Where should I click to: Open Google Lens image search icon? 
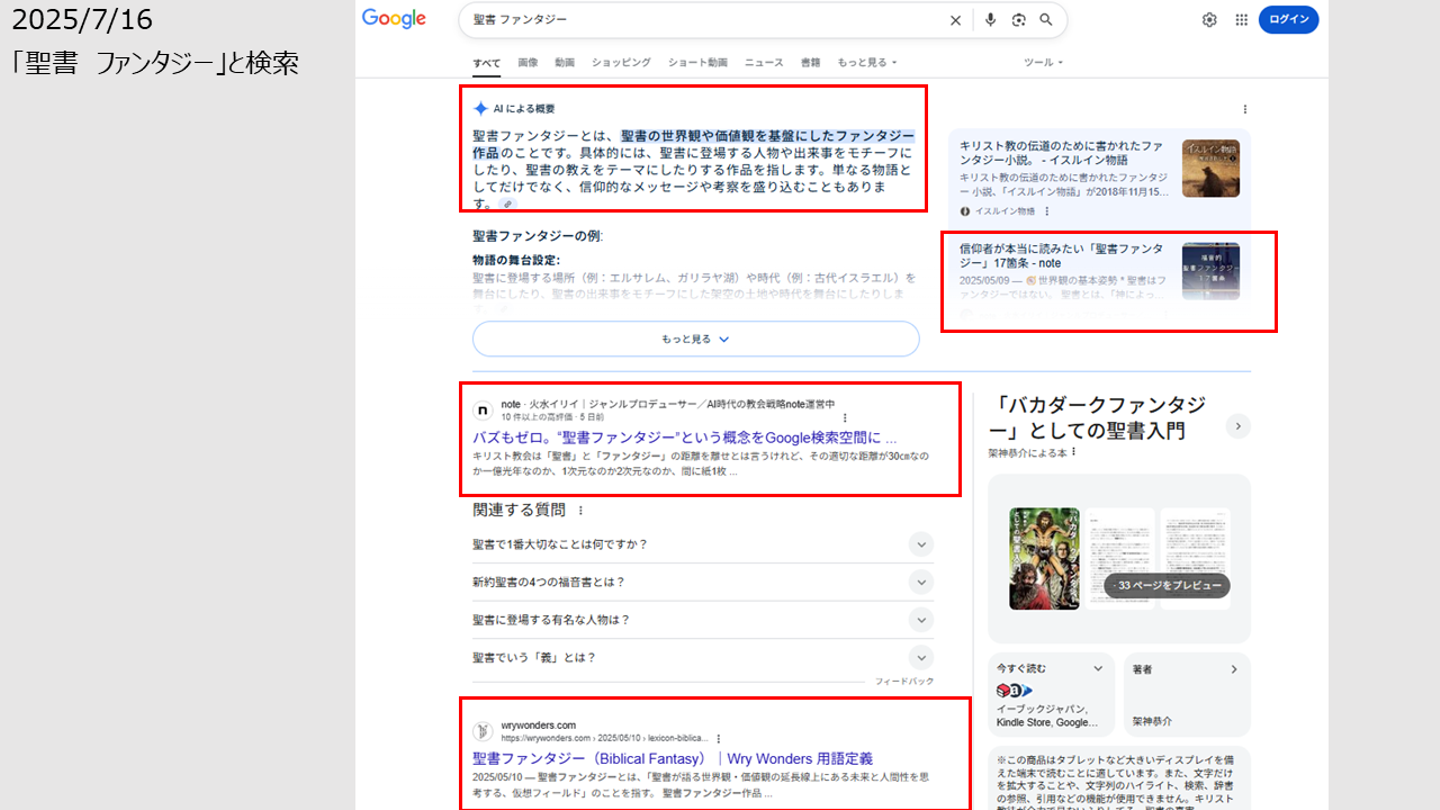(x=1018, y=20)
